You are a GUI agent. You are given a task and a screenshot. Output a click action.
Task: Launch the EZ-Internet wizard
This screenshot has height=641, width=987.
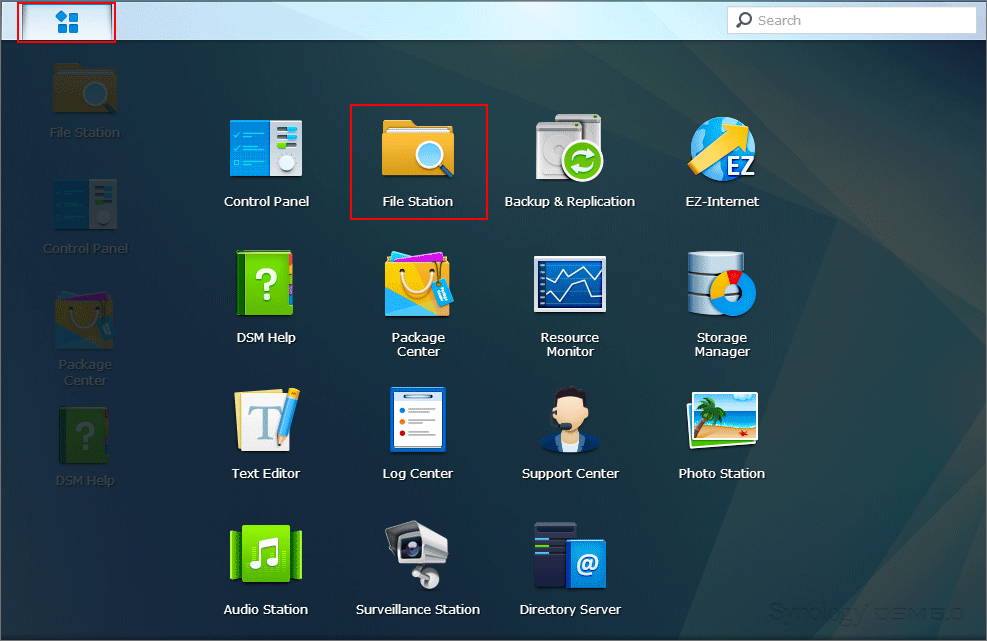[722, 162]
